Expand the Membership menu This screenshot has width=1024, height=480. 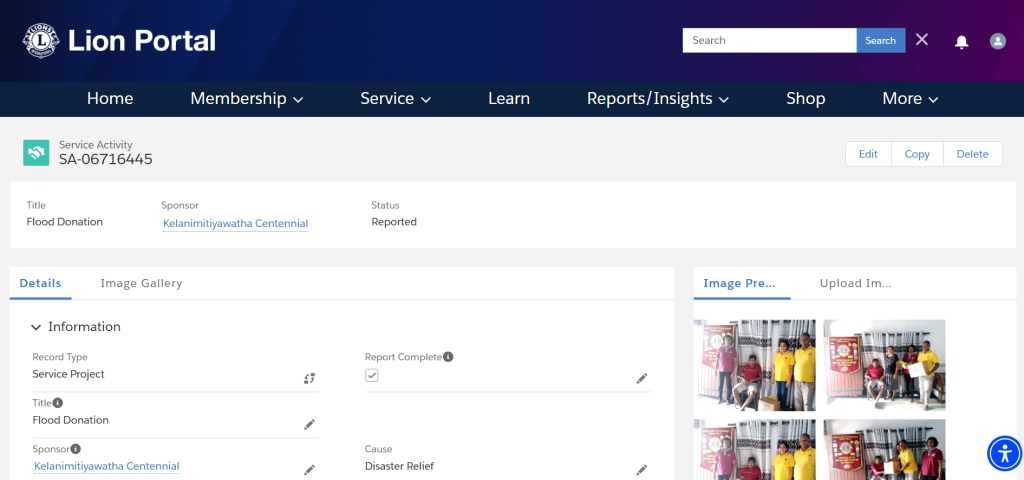coord(247,99)
